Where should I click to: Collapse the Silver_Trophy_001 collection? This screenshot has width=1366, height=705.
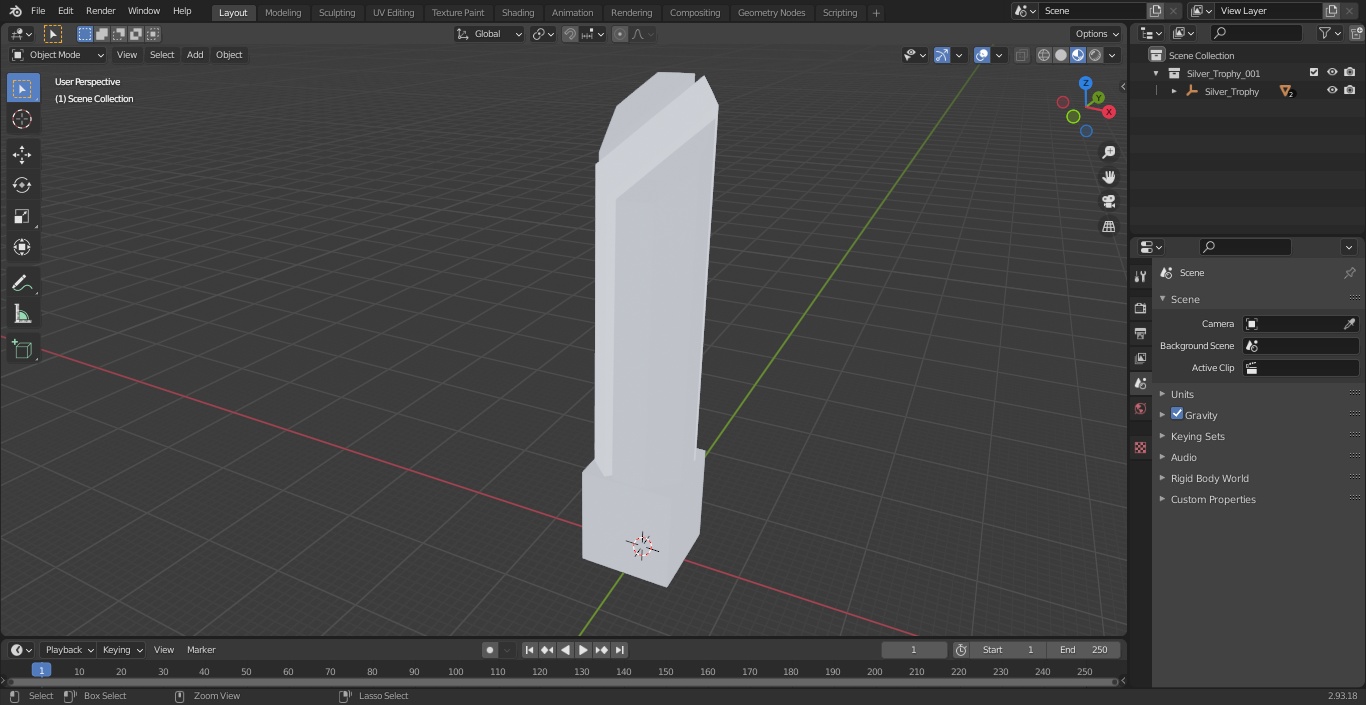tap(1156, 73)
